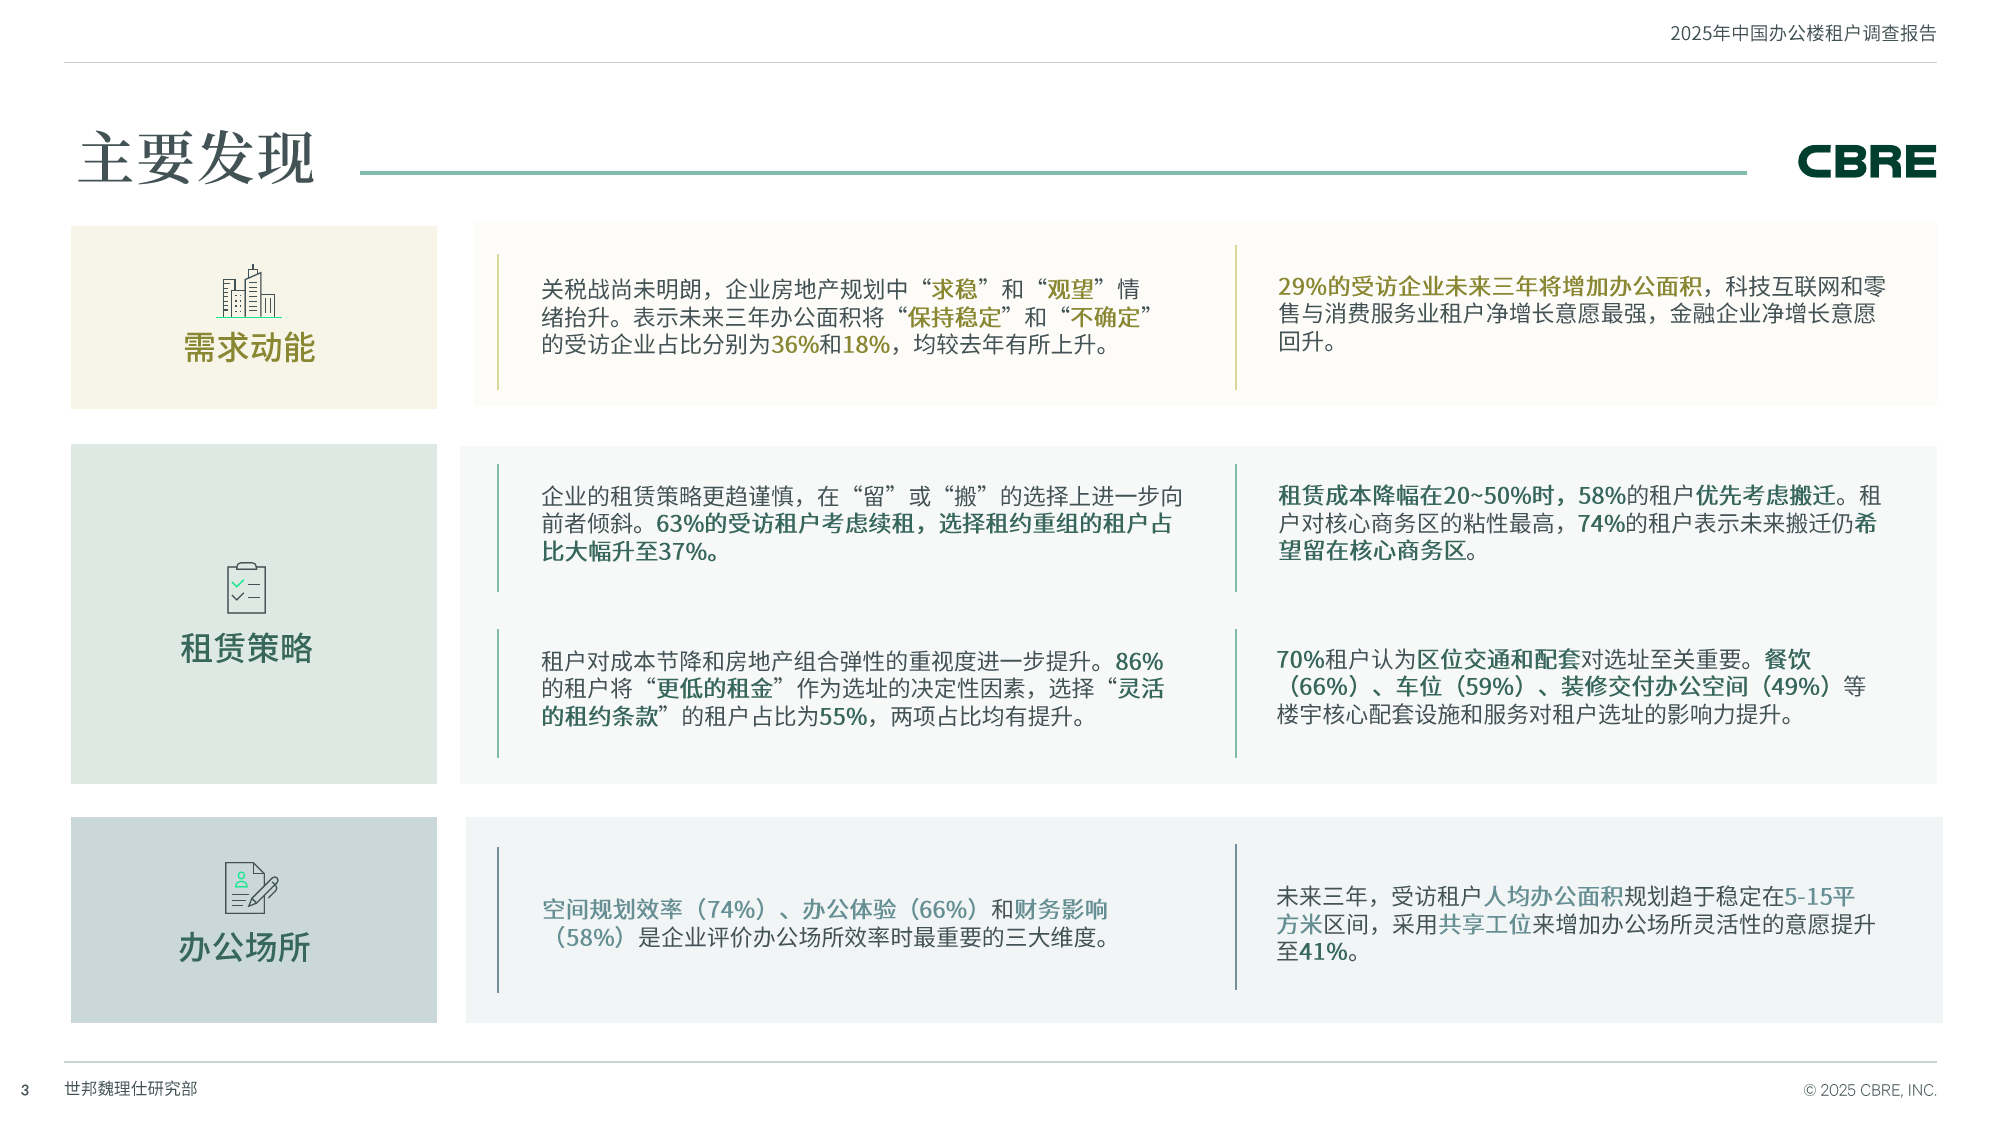
Task: Click the 86% figure in cost-saving paragraph
Action: [1139, 662]
